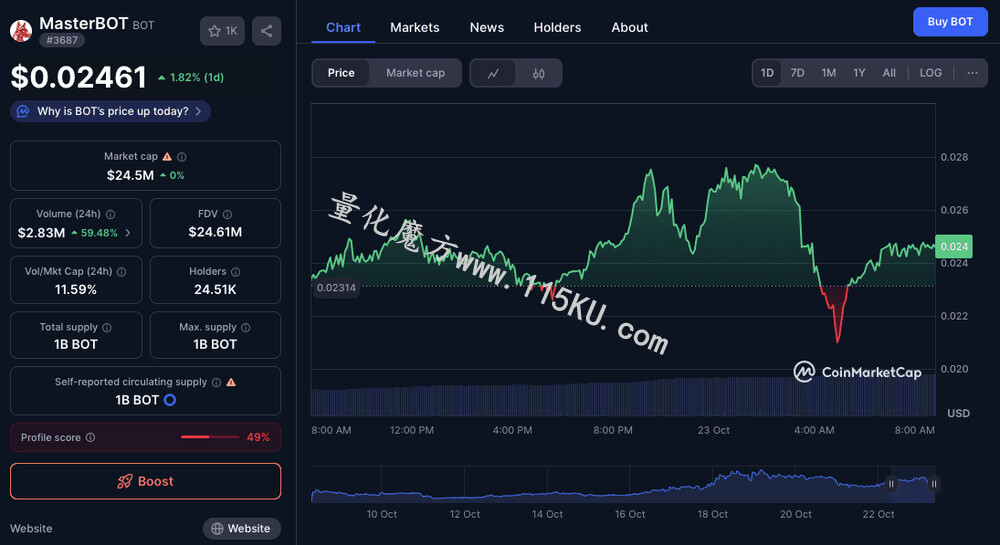The height and width of the screenshot is (545, 1000).
Task: Select the Market cap toggle
Action: click(x=415, y=73)
